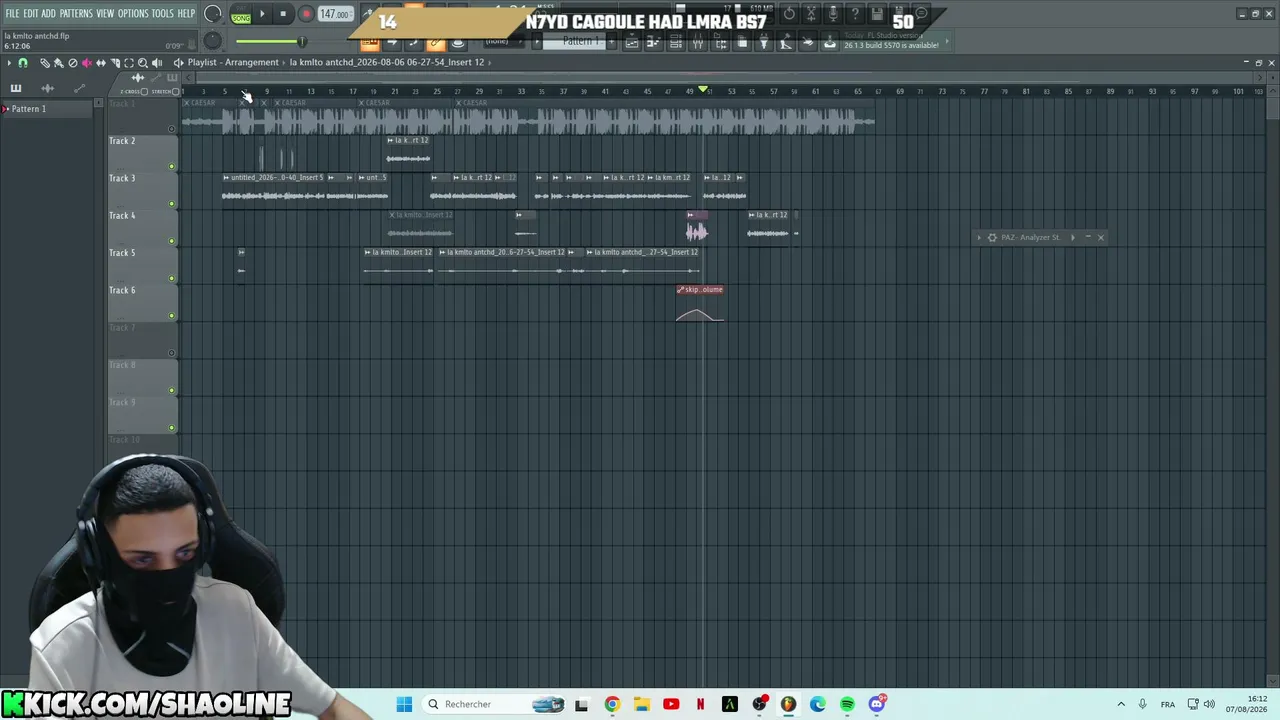Add new pattern with plus button
This screenshot has width=1280, height=720.
click(x=611, y=41)
